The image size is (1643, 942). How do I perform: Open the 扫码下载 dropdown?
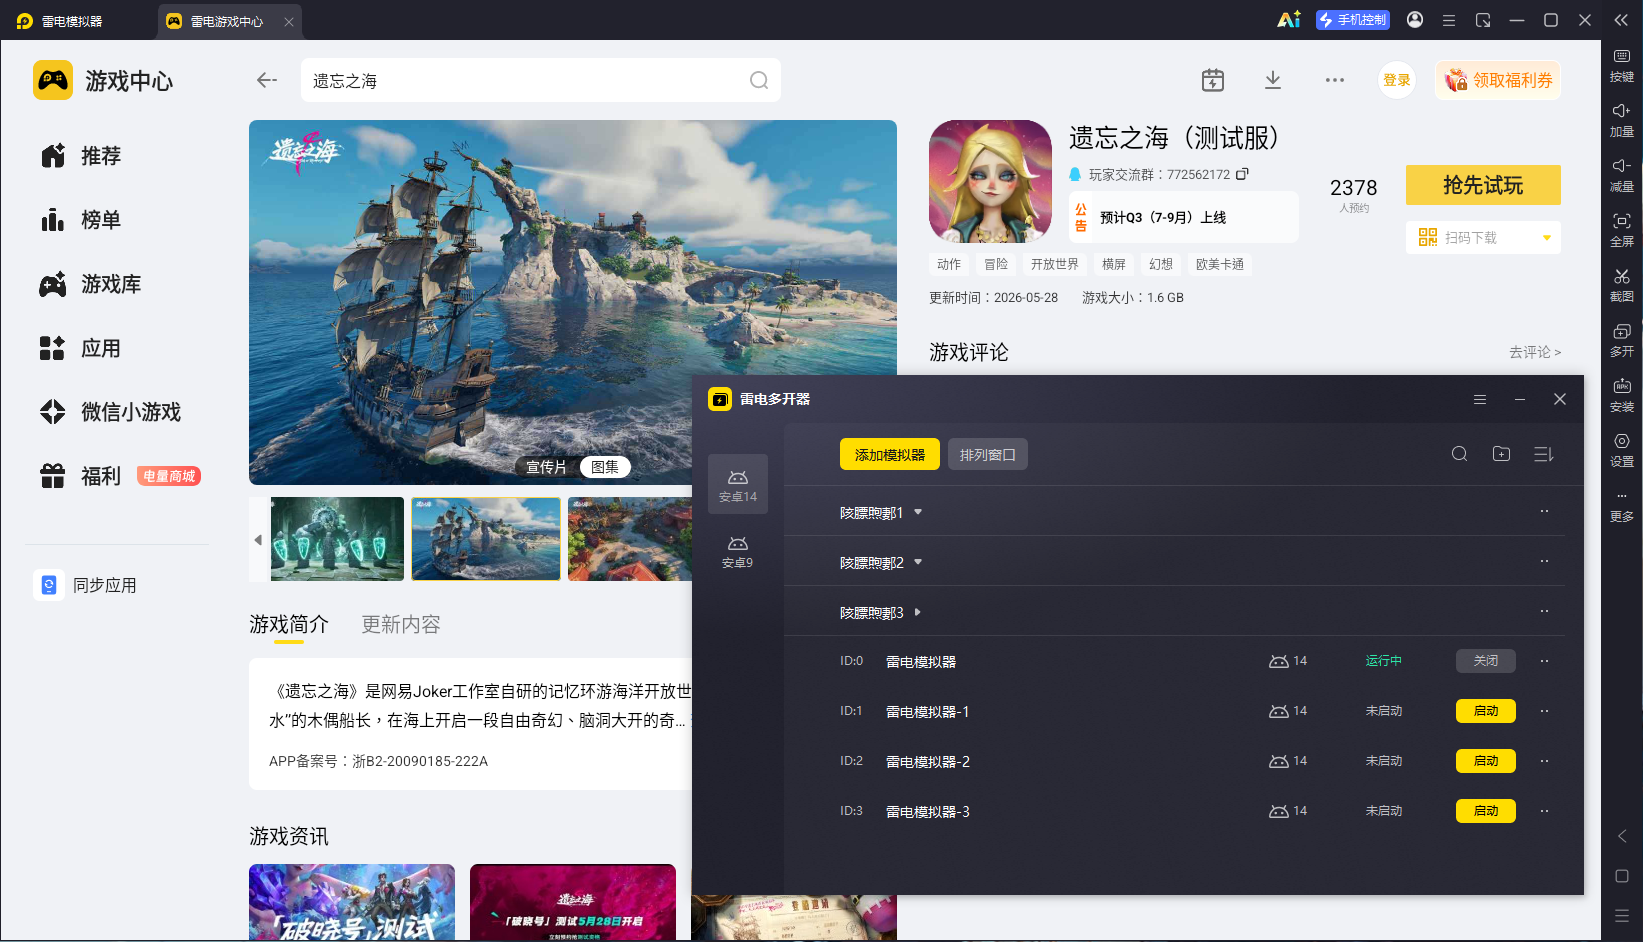[1547, 238]
